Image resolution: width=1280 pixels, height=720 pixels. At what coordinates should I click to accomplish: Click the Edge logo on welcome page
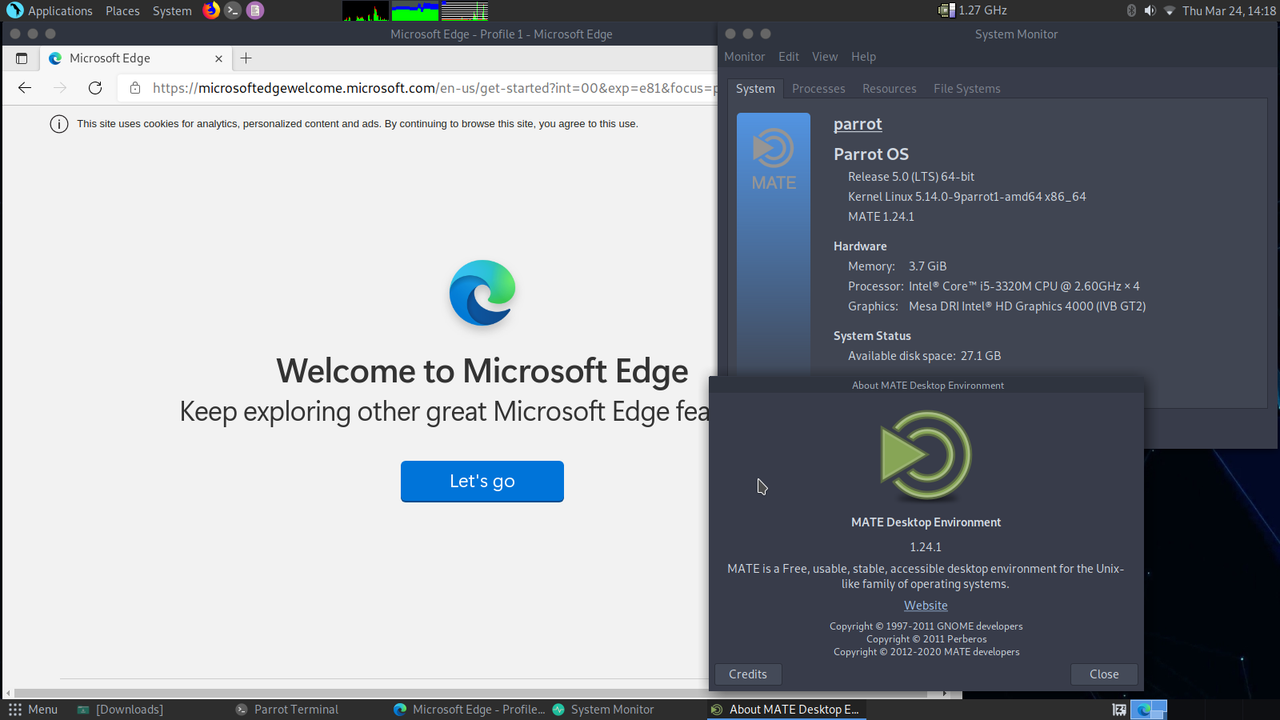point(482,293)
